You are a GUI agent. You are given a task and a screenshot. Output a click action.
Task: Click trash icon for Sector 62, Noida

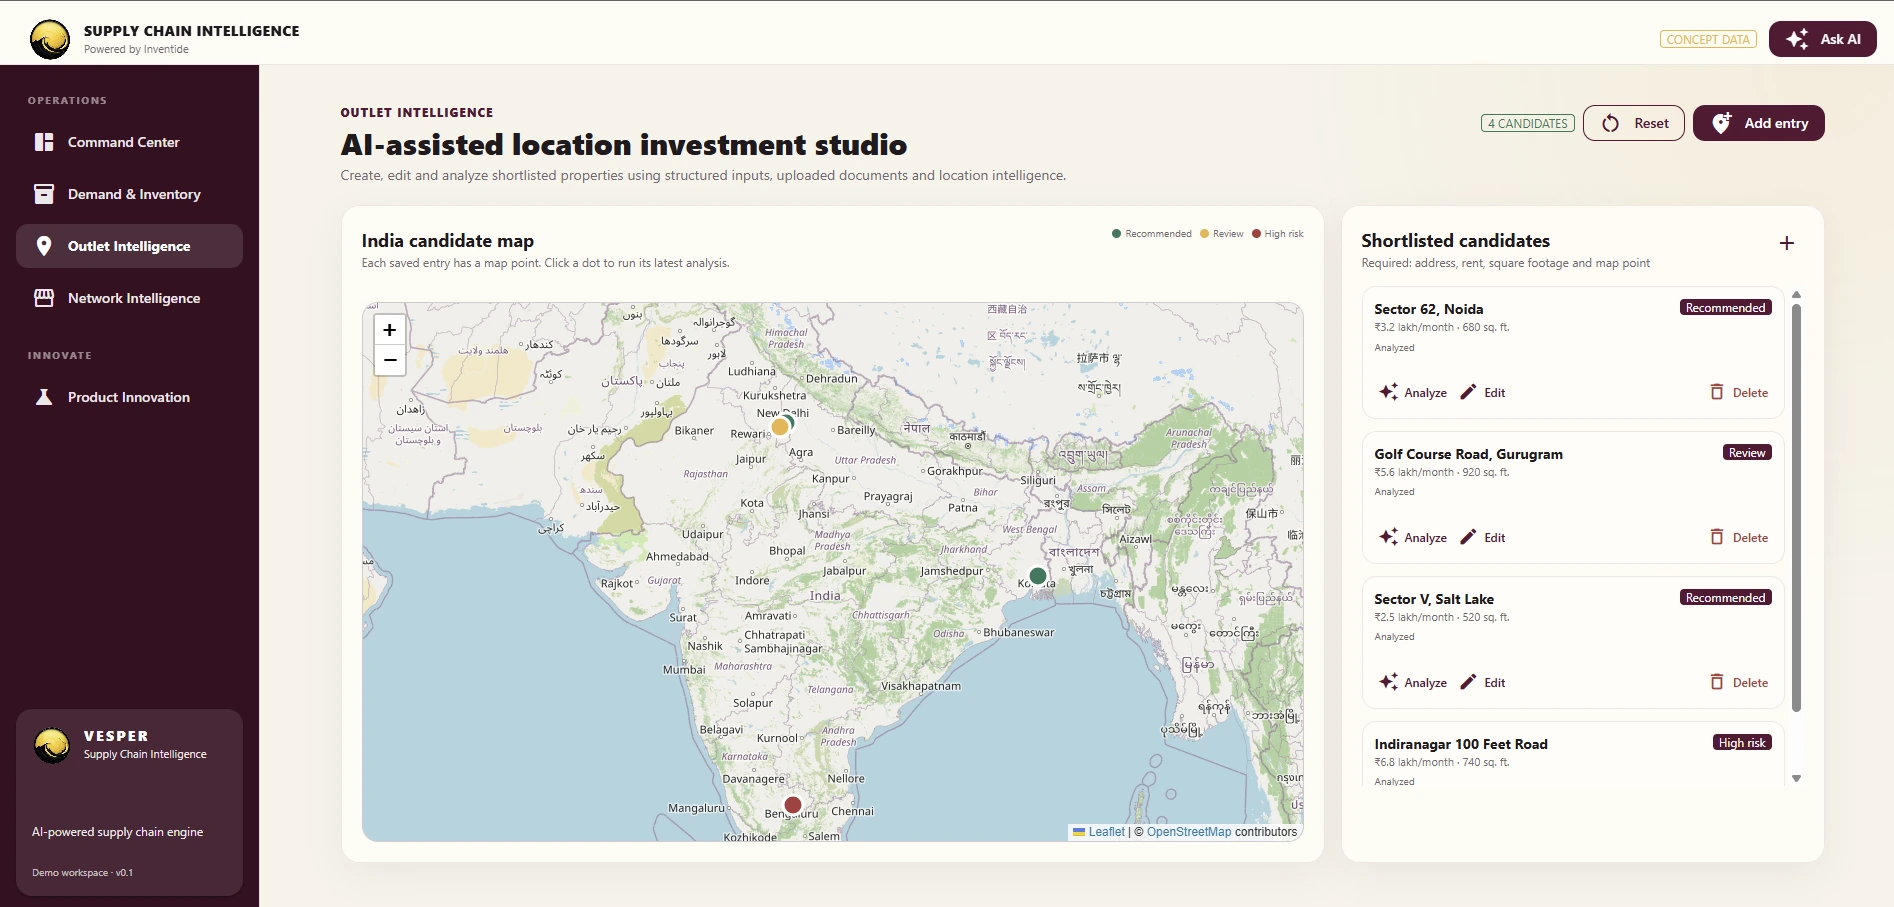coord(1717,392)
